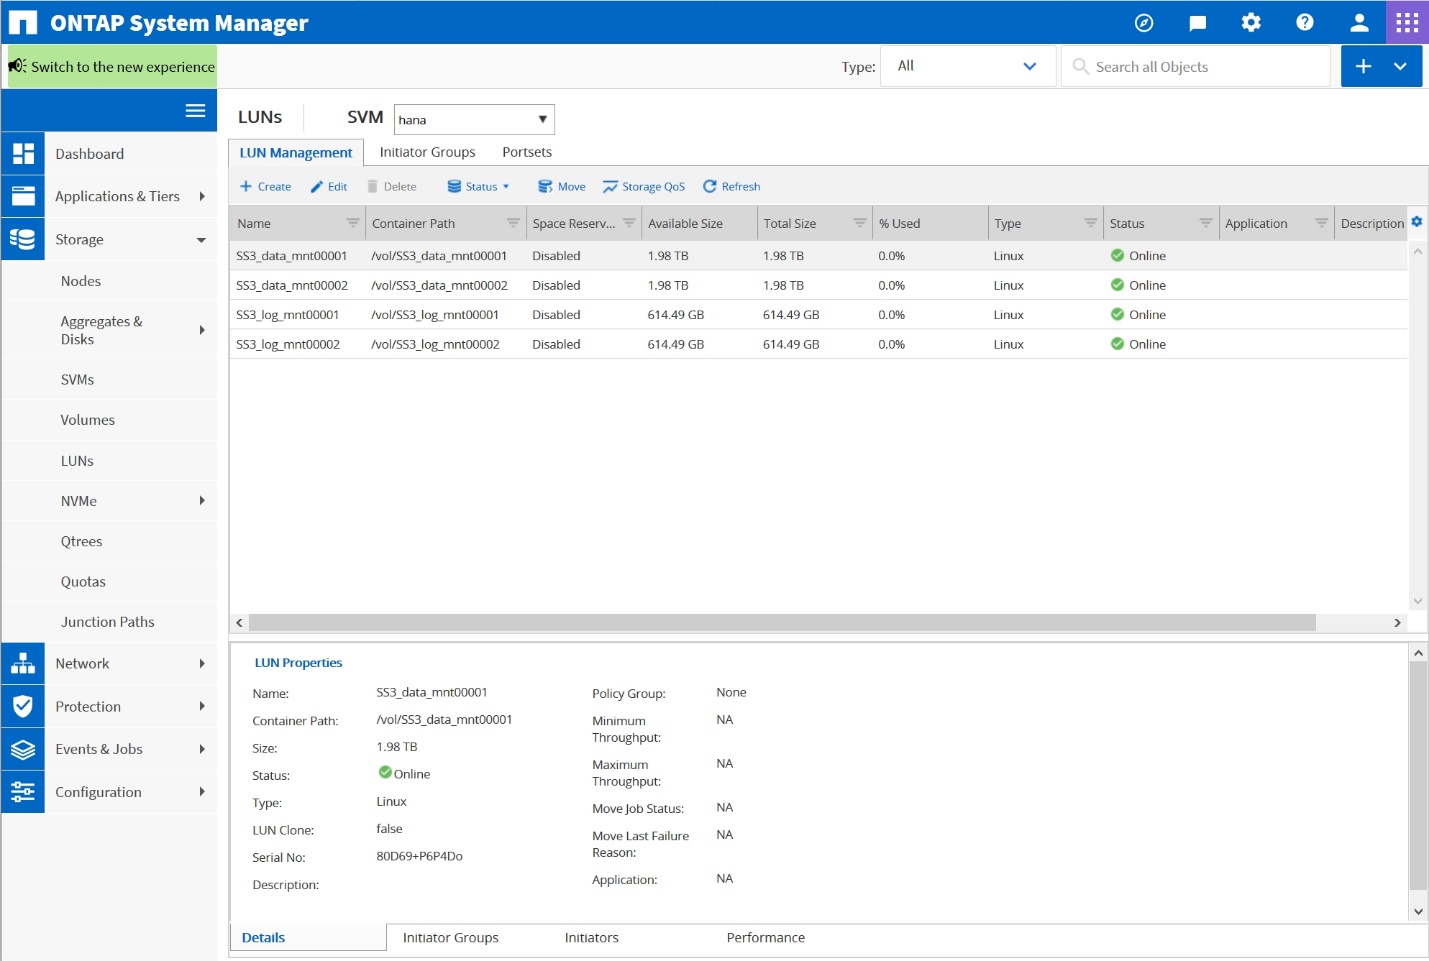Open the user account icon
The image size is (1429, 961).
point(1358,22)
